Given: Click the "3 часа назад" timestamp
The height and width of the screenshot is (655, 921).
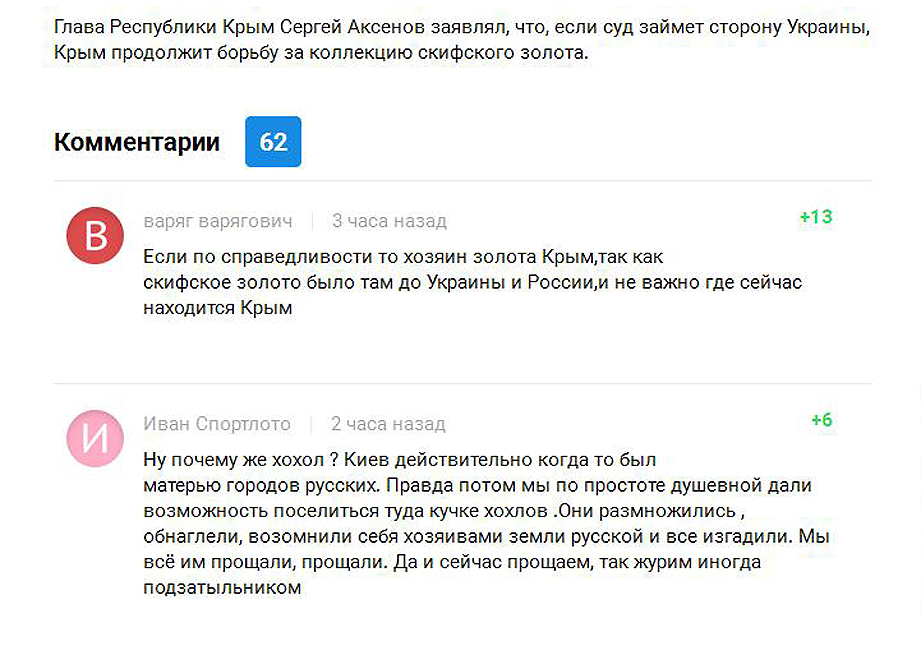Looking at the screenshot, I should 389,221.
